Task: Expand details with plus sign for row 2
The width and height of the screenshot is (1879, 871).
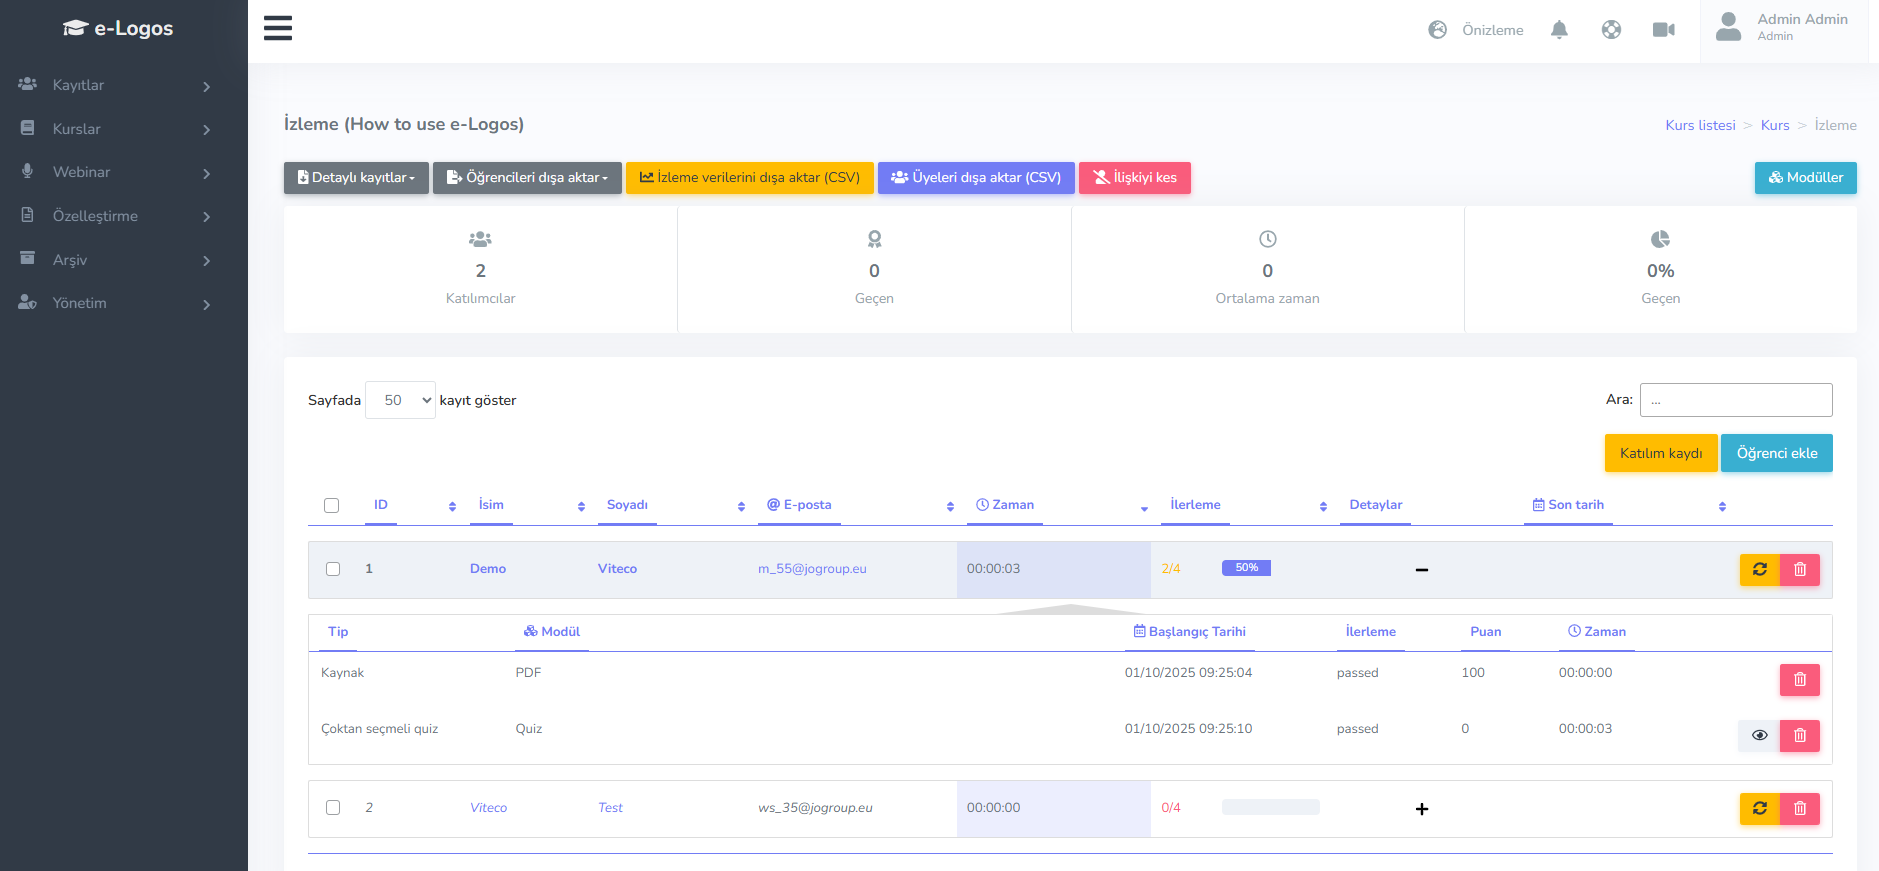Action: coord(1421,809)
